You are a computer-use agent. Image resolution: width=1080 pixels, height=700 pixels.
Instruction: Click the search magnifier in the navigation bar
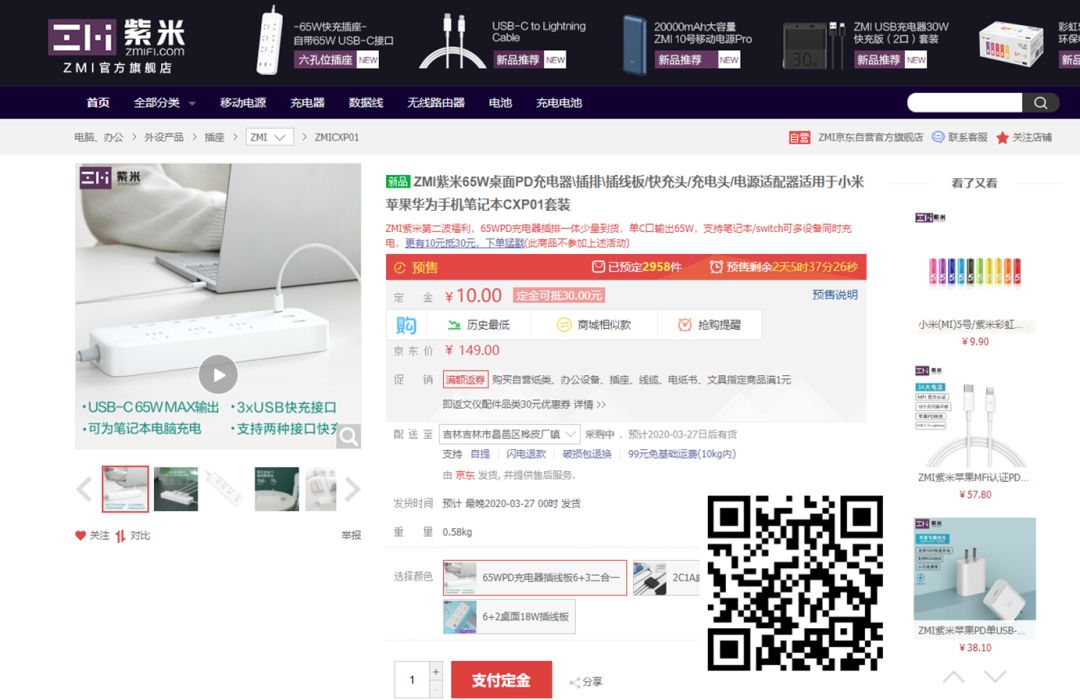tap(1040, 102)
